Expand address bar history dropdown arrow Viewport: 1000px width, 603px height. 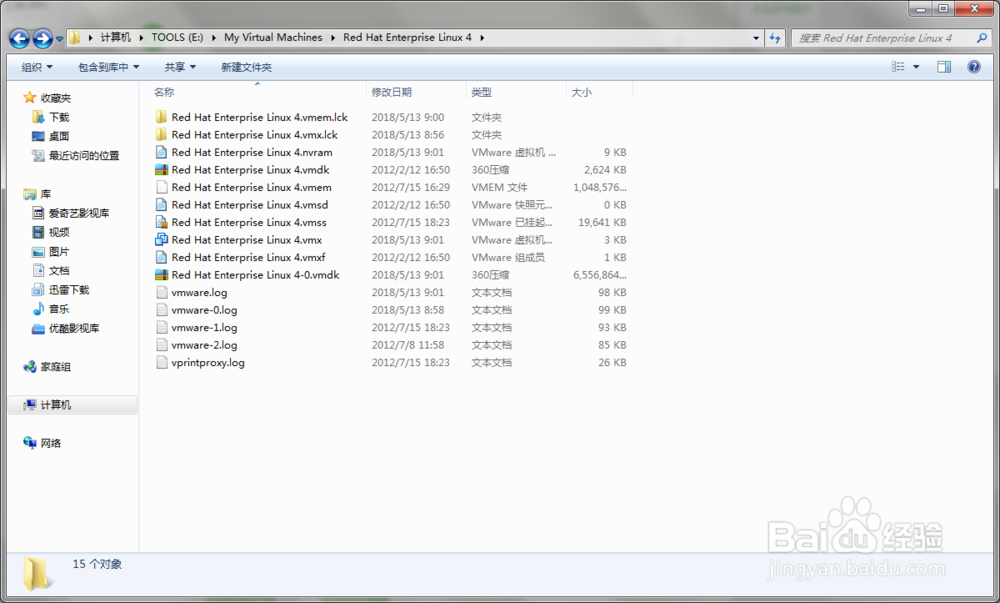pos(756,38)
